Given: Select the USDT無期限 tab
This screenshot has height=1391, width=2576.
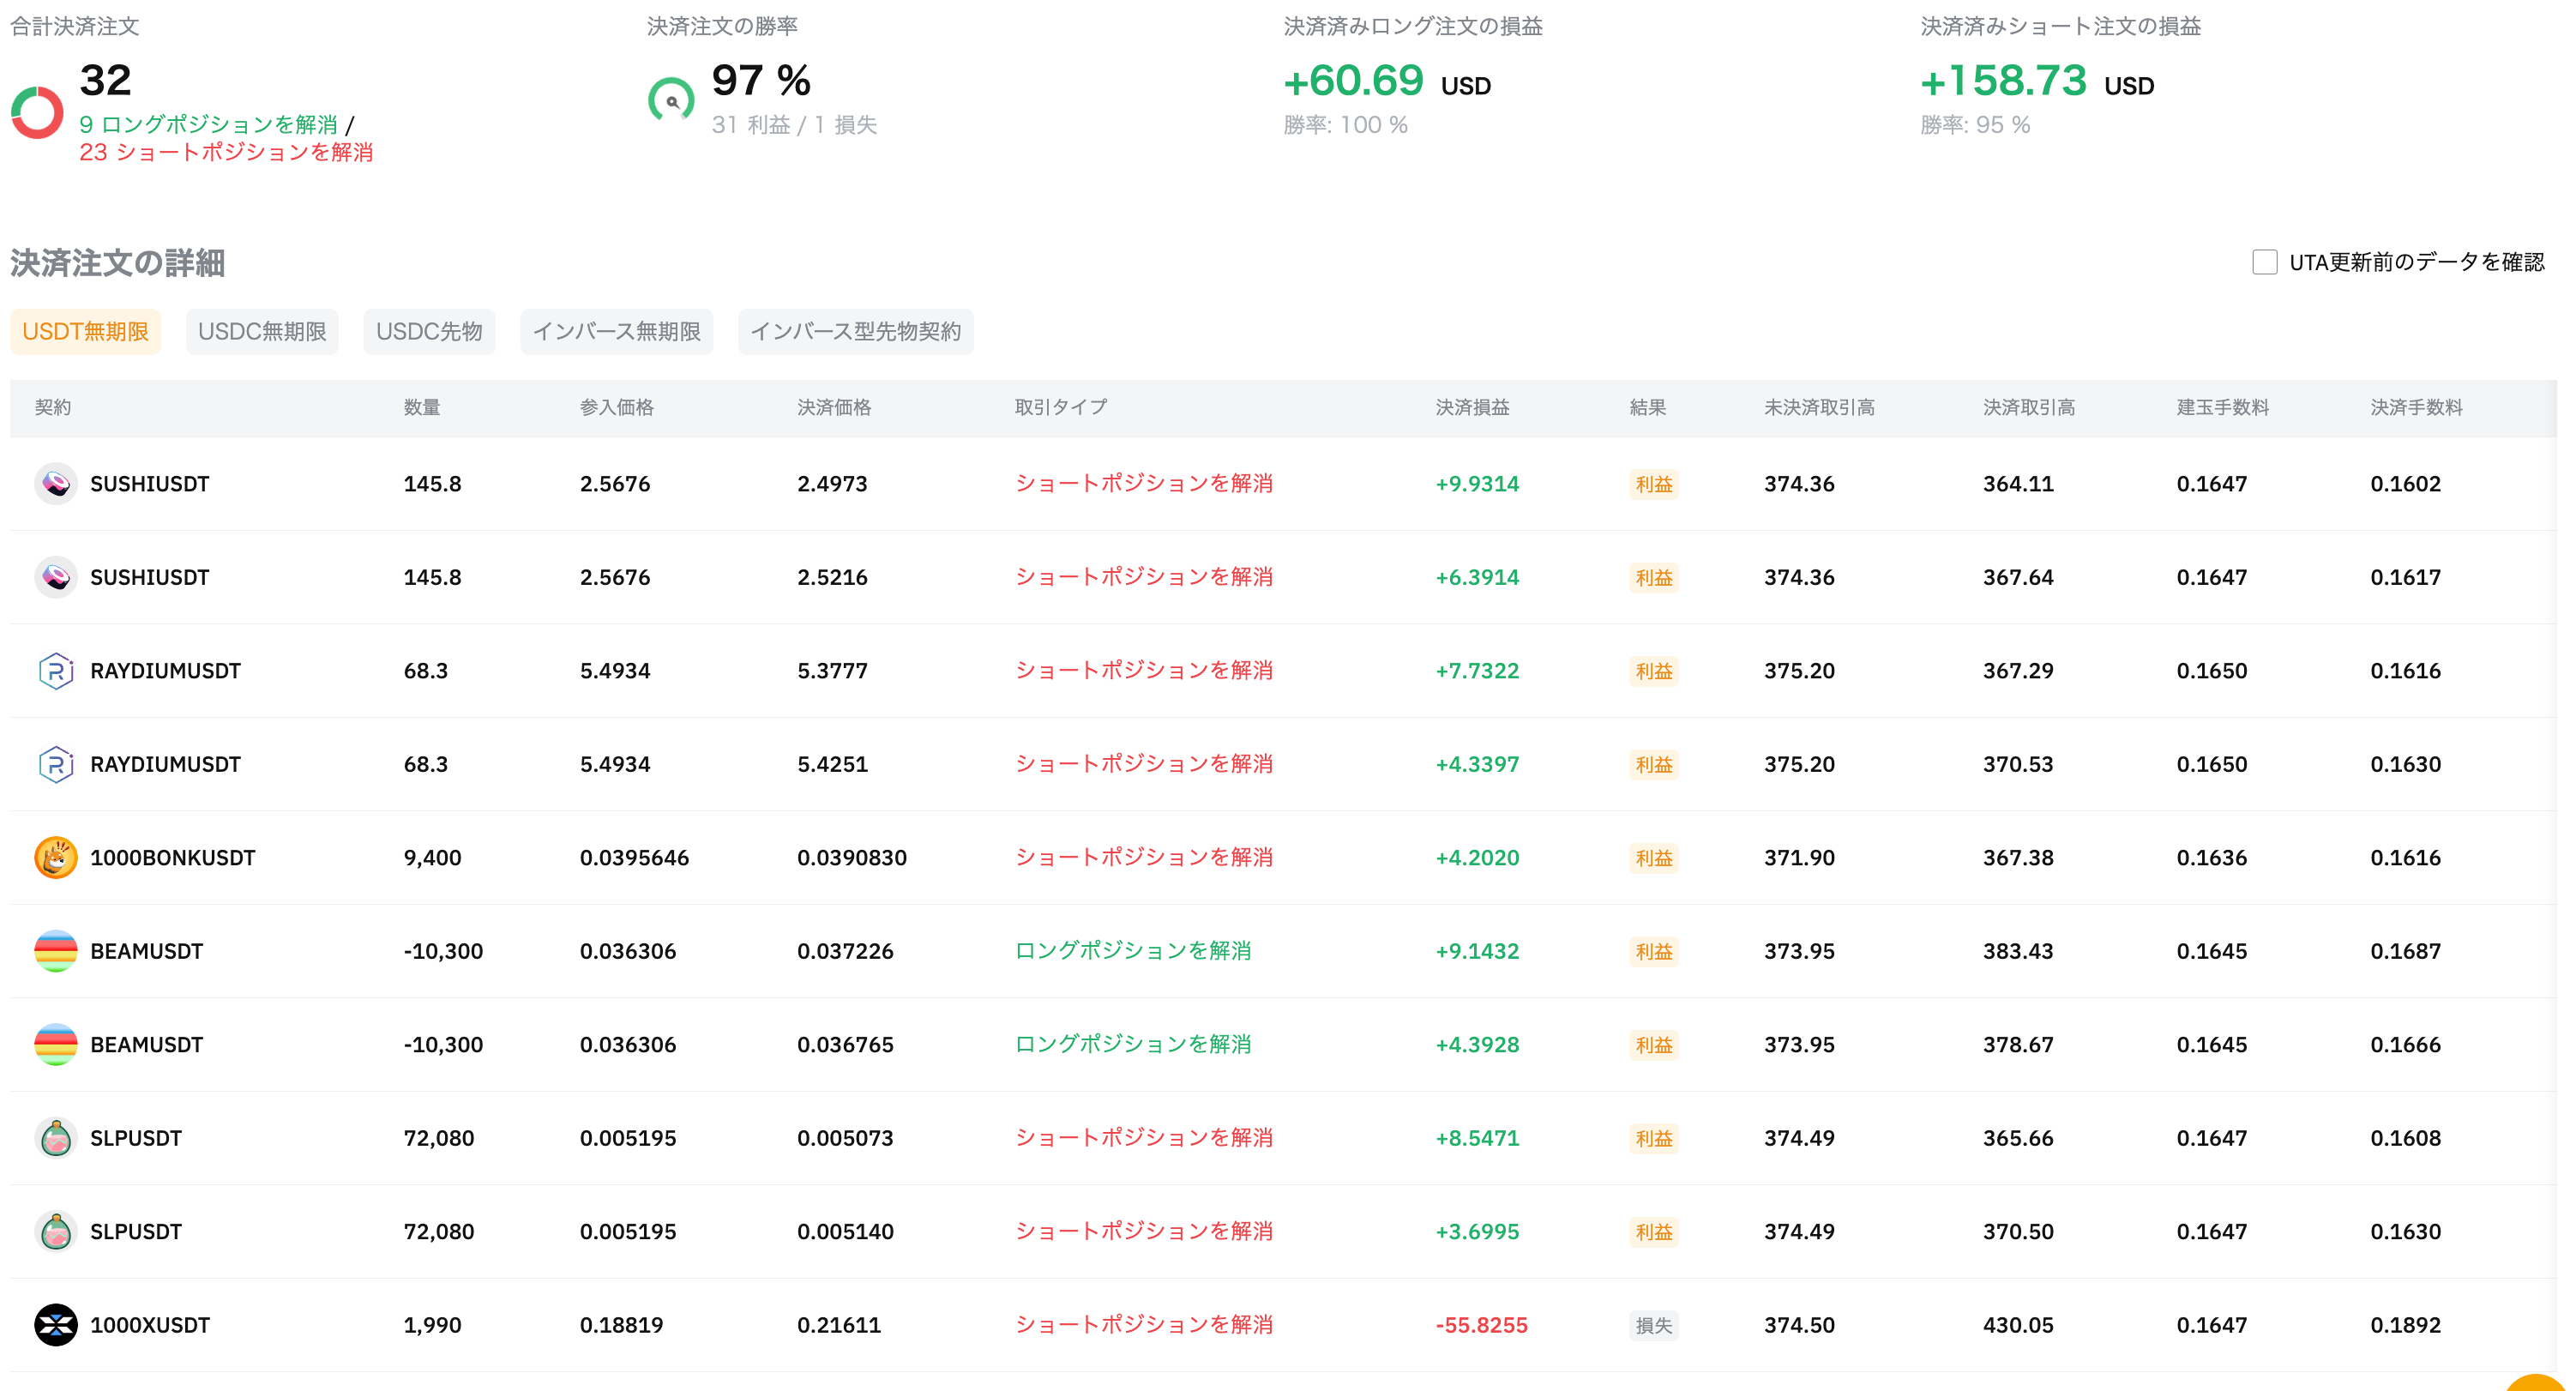Looking at the screenshot, I should tap(85, 332).
